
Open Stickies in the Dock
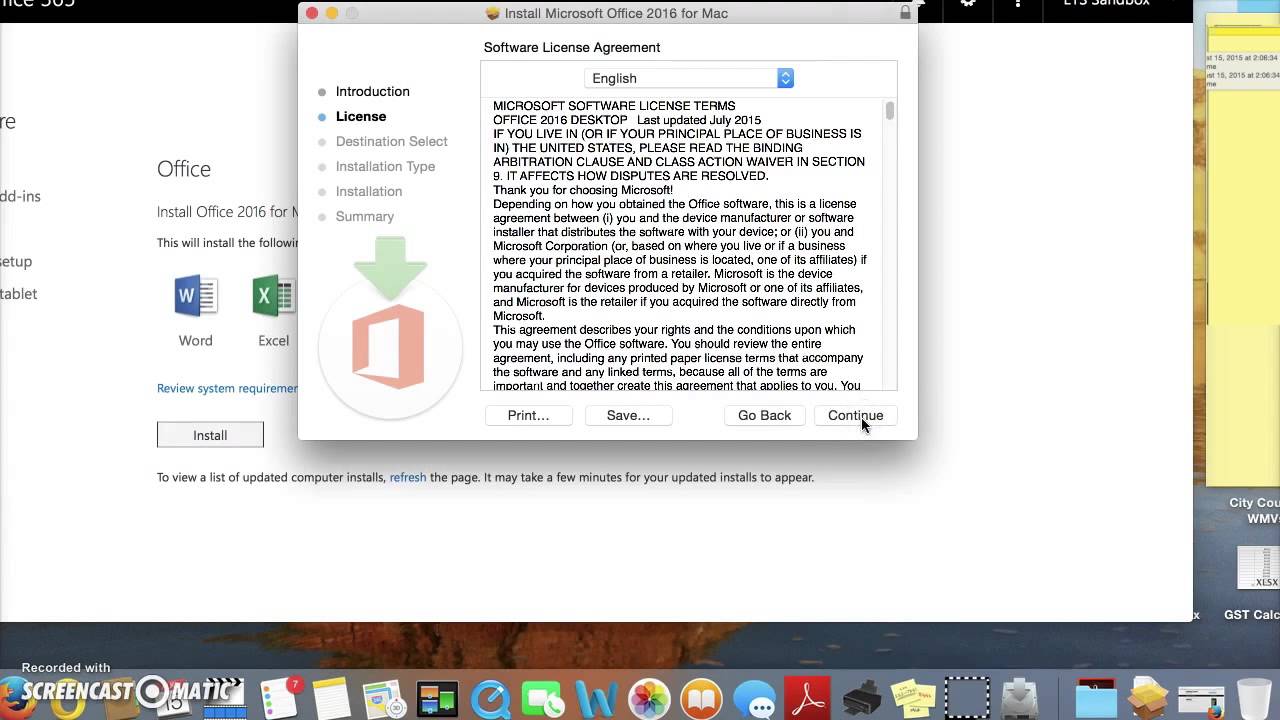913,700
